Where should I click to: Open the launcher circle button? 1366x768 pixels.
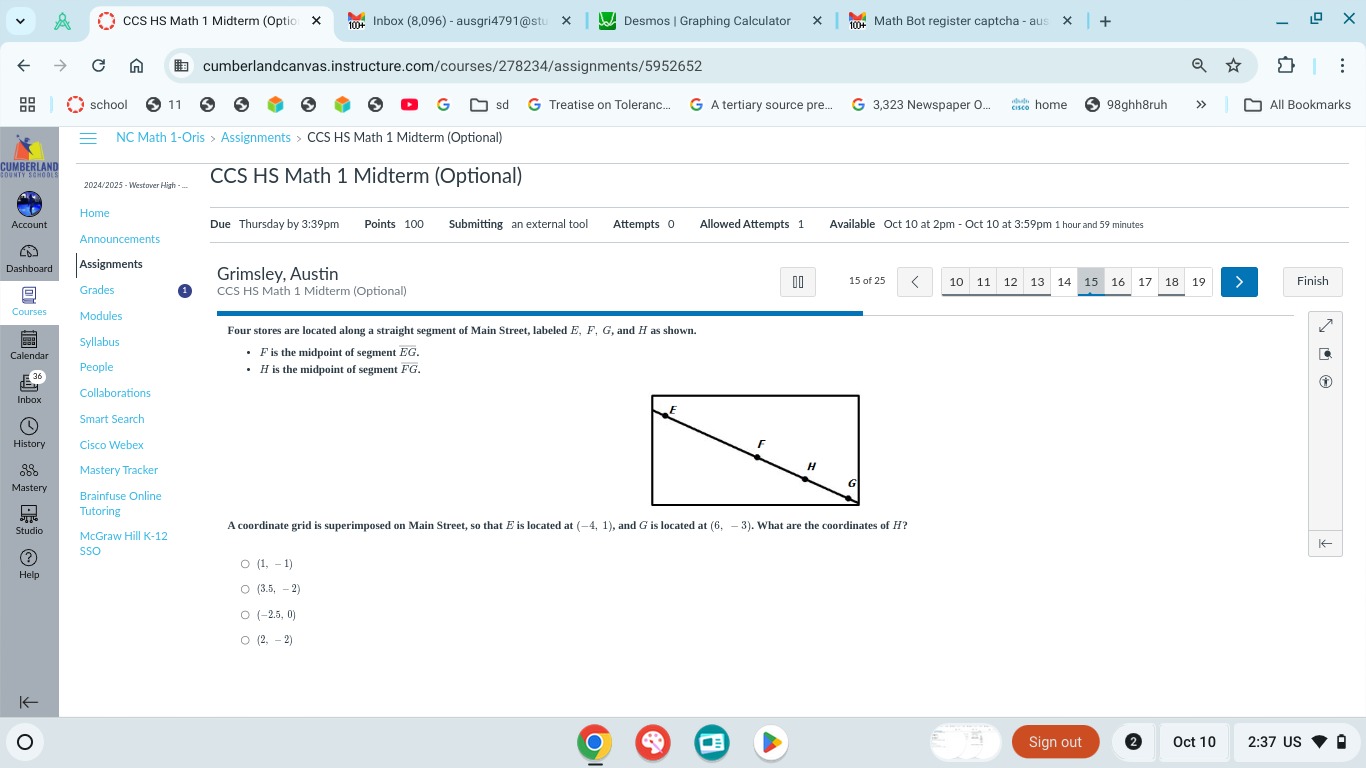26,742
